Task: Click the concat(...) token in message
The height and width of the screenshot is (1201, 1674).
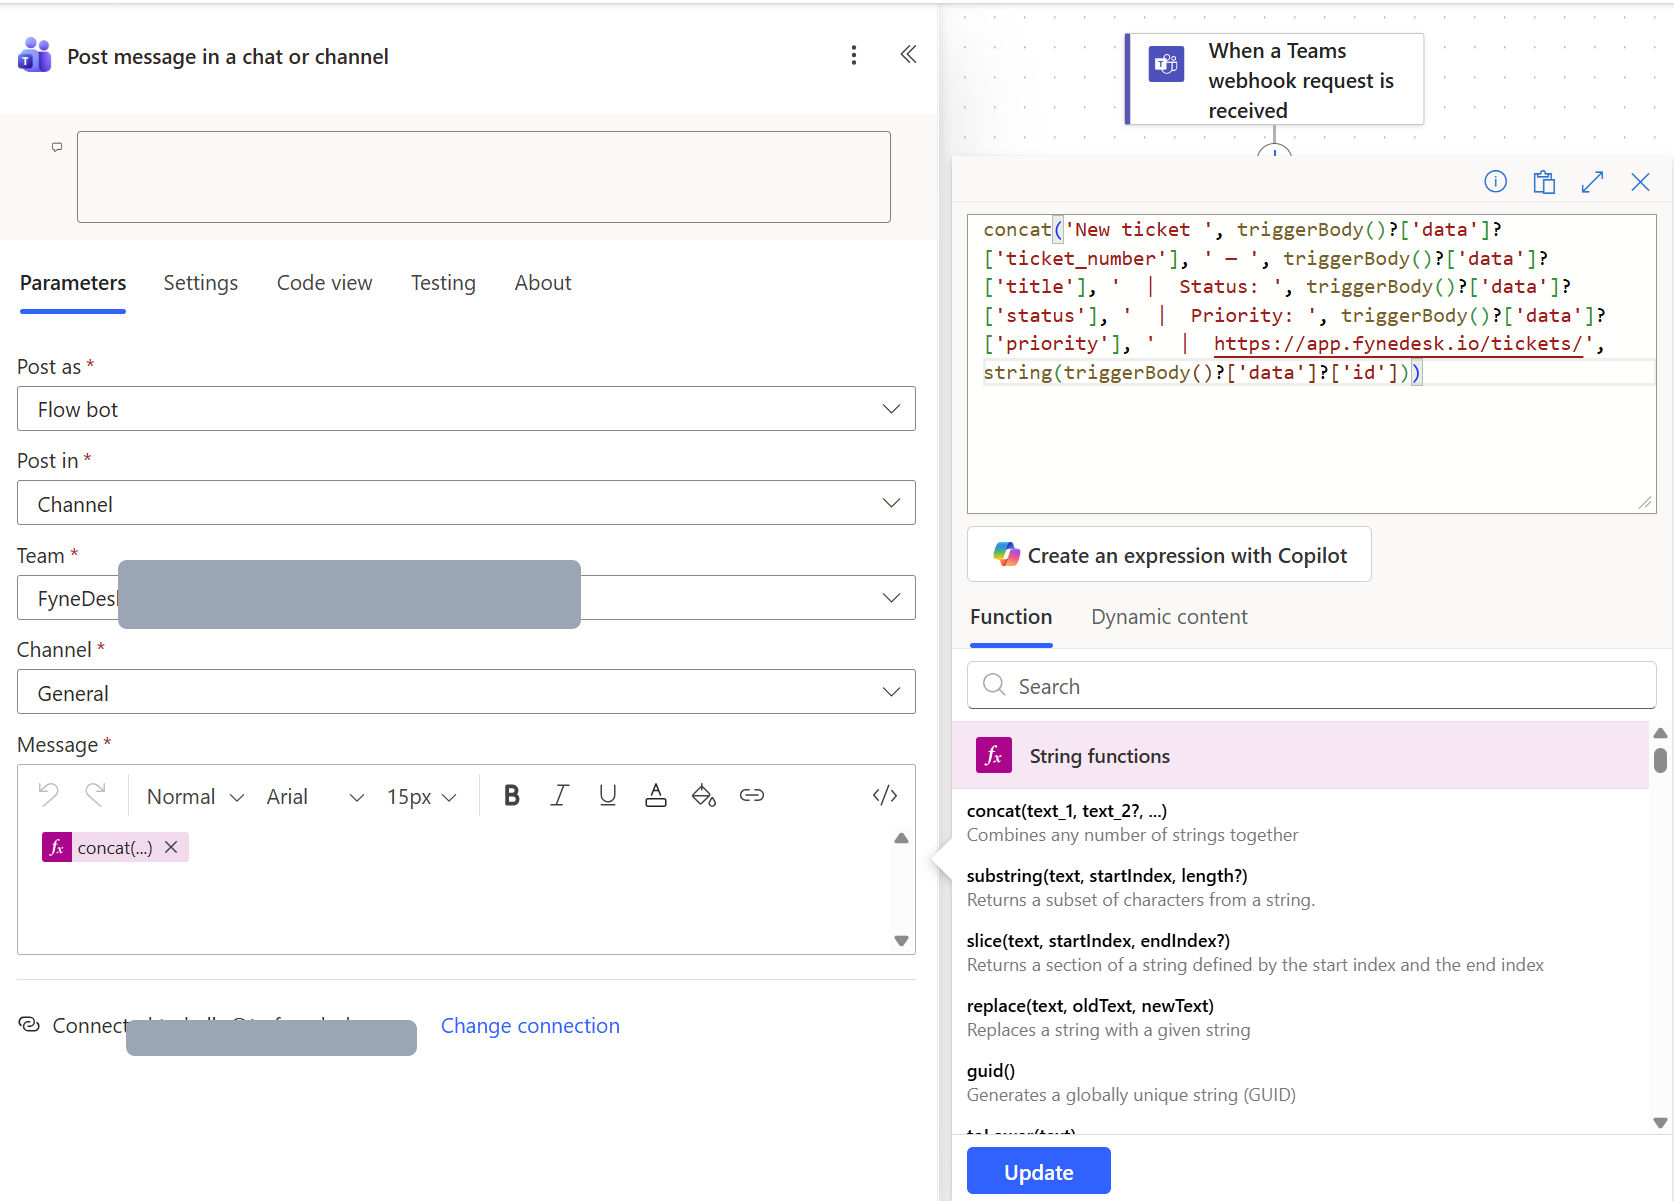Action: 114,847
